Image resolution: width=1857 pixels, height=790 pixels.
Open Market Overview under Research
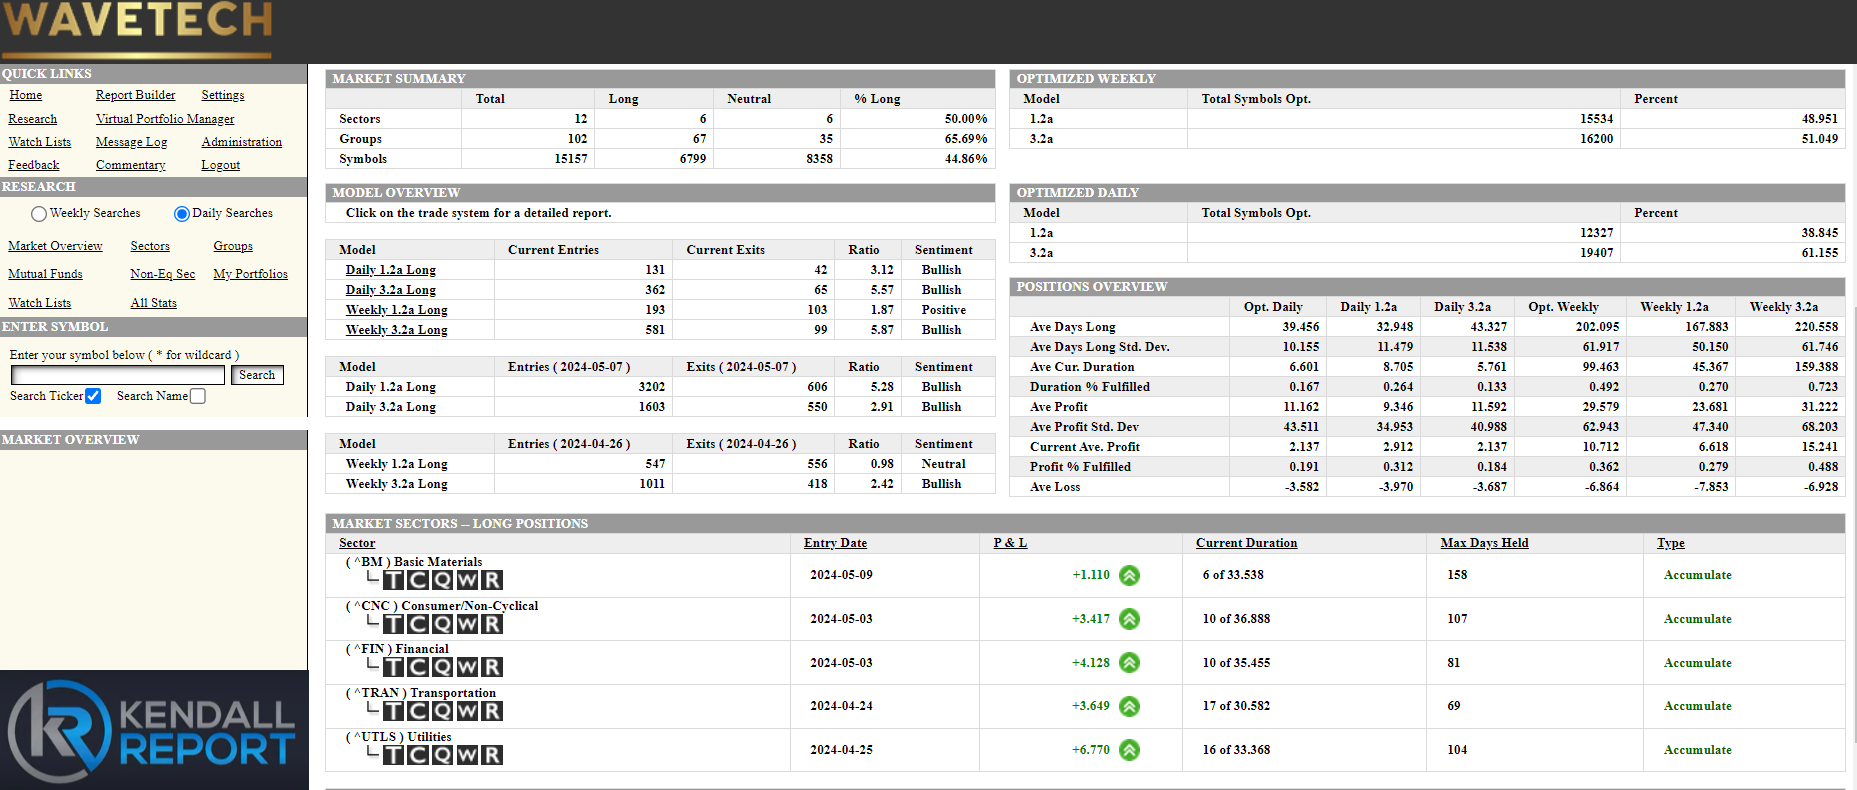55,246
